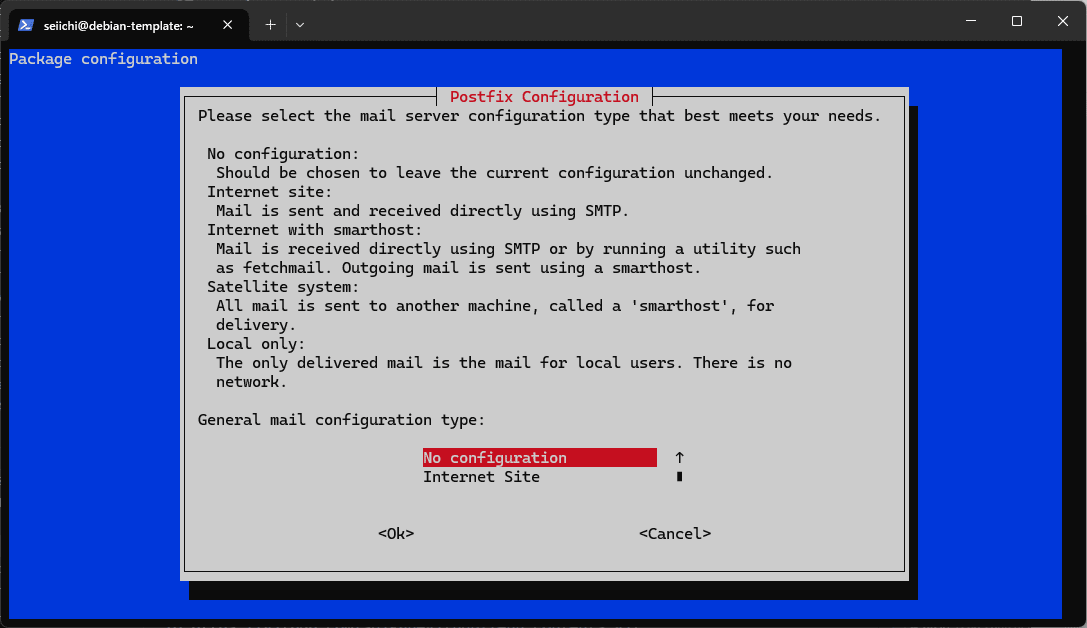Viewport: 1087px width, 628px height.
Task: Select the seiichi@debian-template terminal tab
Action: tap(129, 25)
